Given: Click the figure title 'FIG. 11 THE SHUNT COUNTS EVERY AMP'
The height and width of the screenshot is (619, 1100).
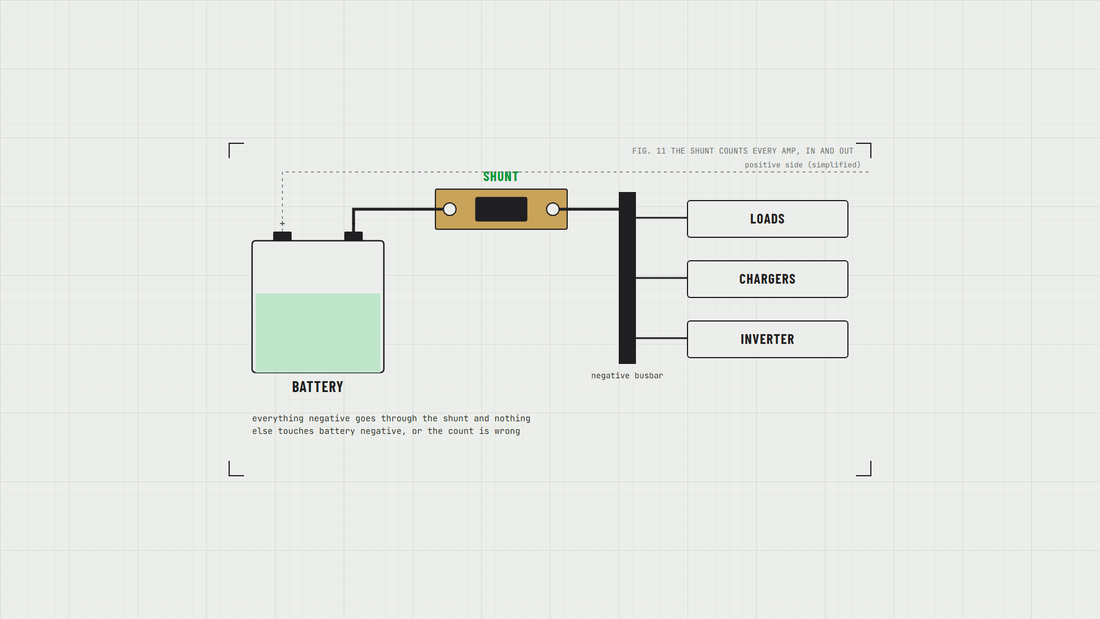Looking at the screenshot, I should point(743,151).
